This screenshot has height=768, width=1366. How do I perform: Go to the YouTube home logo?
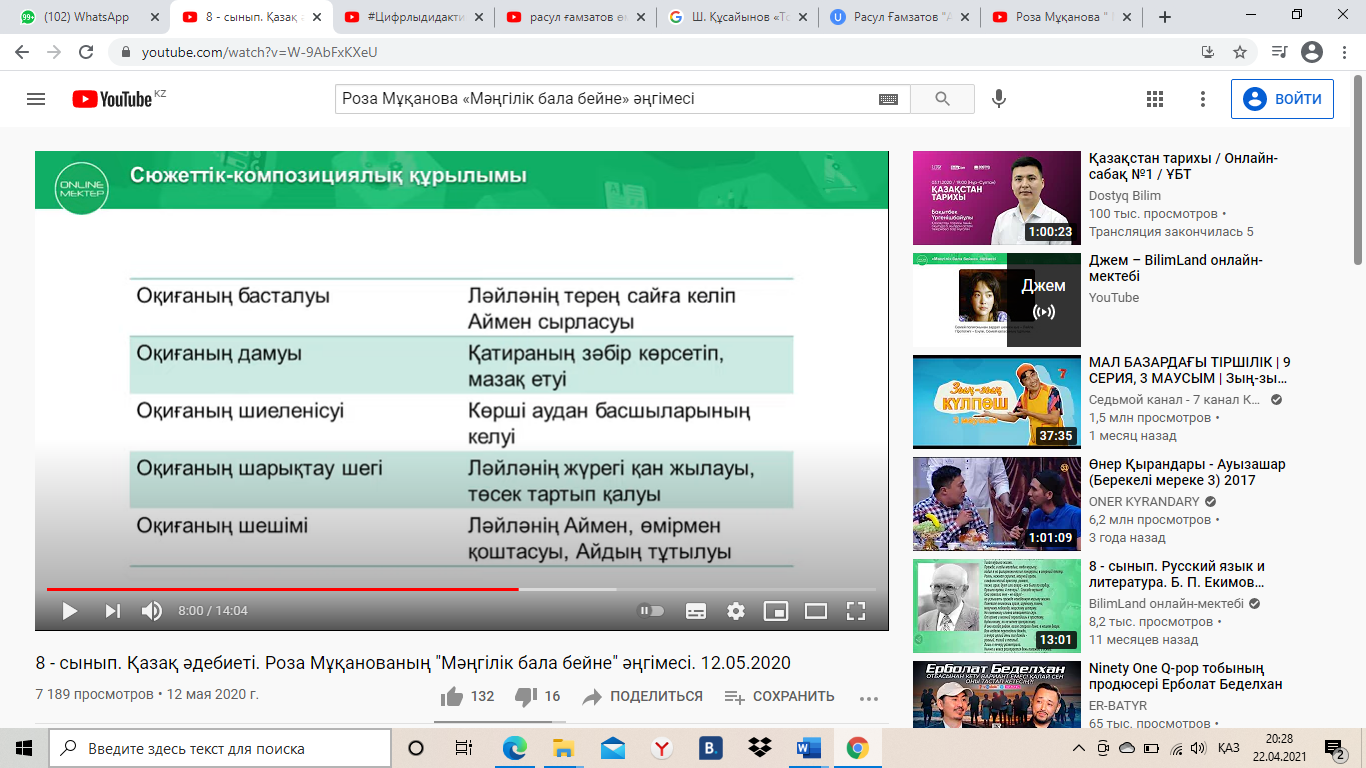[112, 99]
